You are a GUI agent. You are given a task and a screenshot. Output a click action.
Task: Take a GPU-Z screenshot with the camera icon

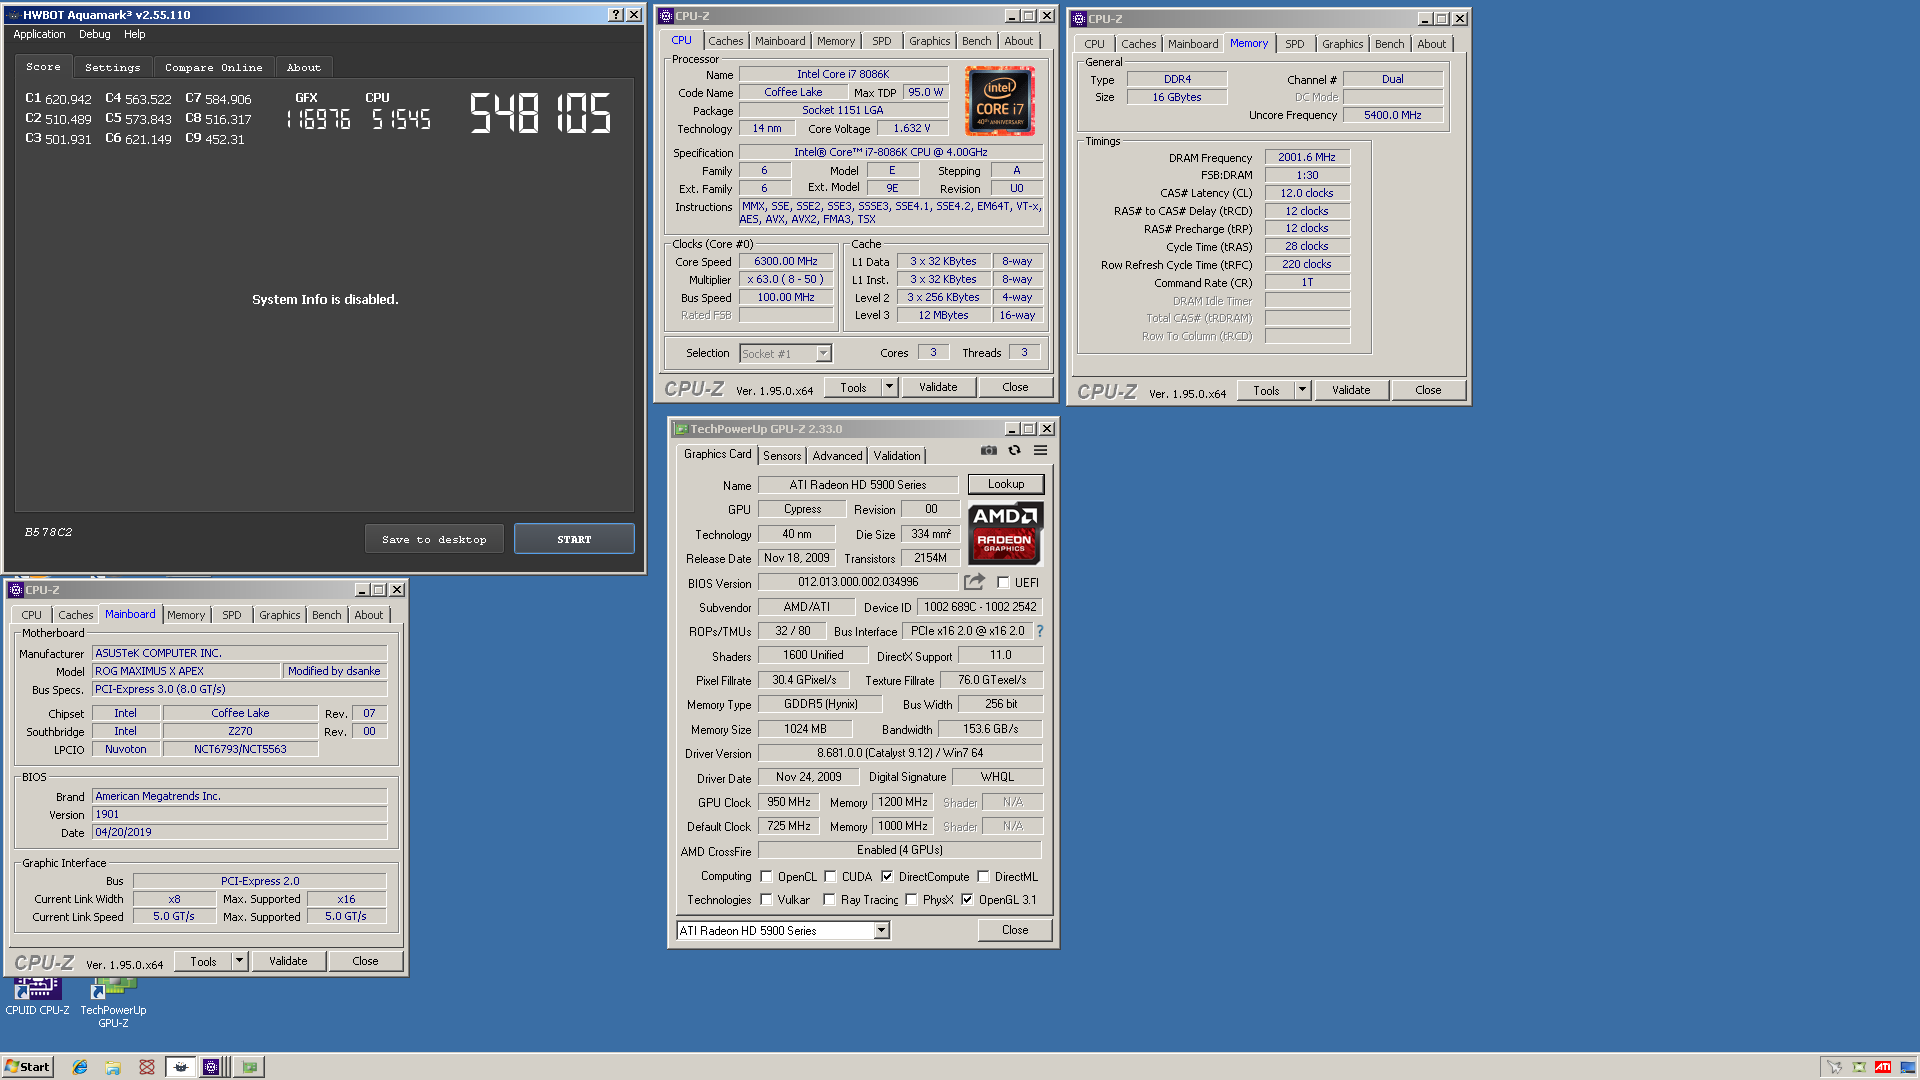[988, 451]
